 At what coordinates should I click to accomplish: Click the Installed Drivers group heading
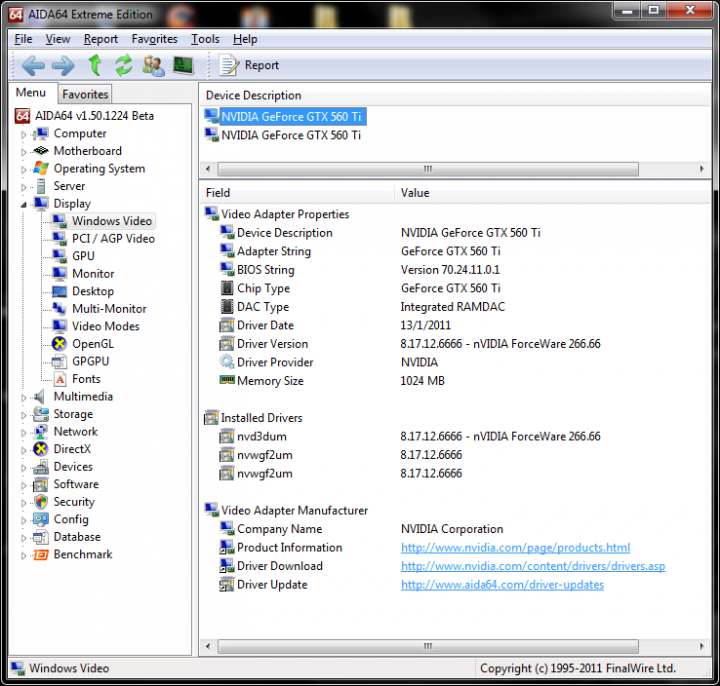pyautogui.click(x=253, y=418)
